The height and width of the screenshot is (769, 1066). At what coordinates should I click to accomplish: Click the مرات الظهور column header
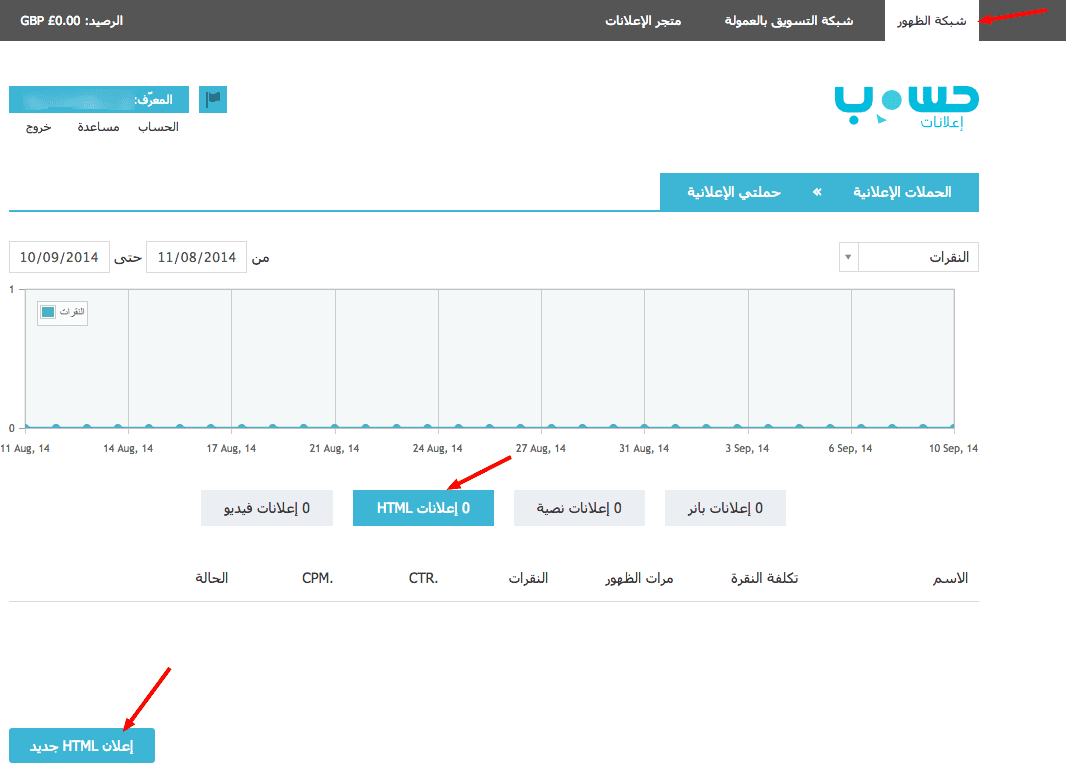click(639, 578)
